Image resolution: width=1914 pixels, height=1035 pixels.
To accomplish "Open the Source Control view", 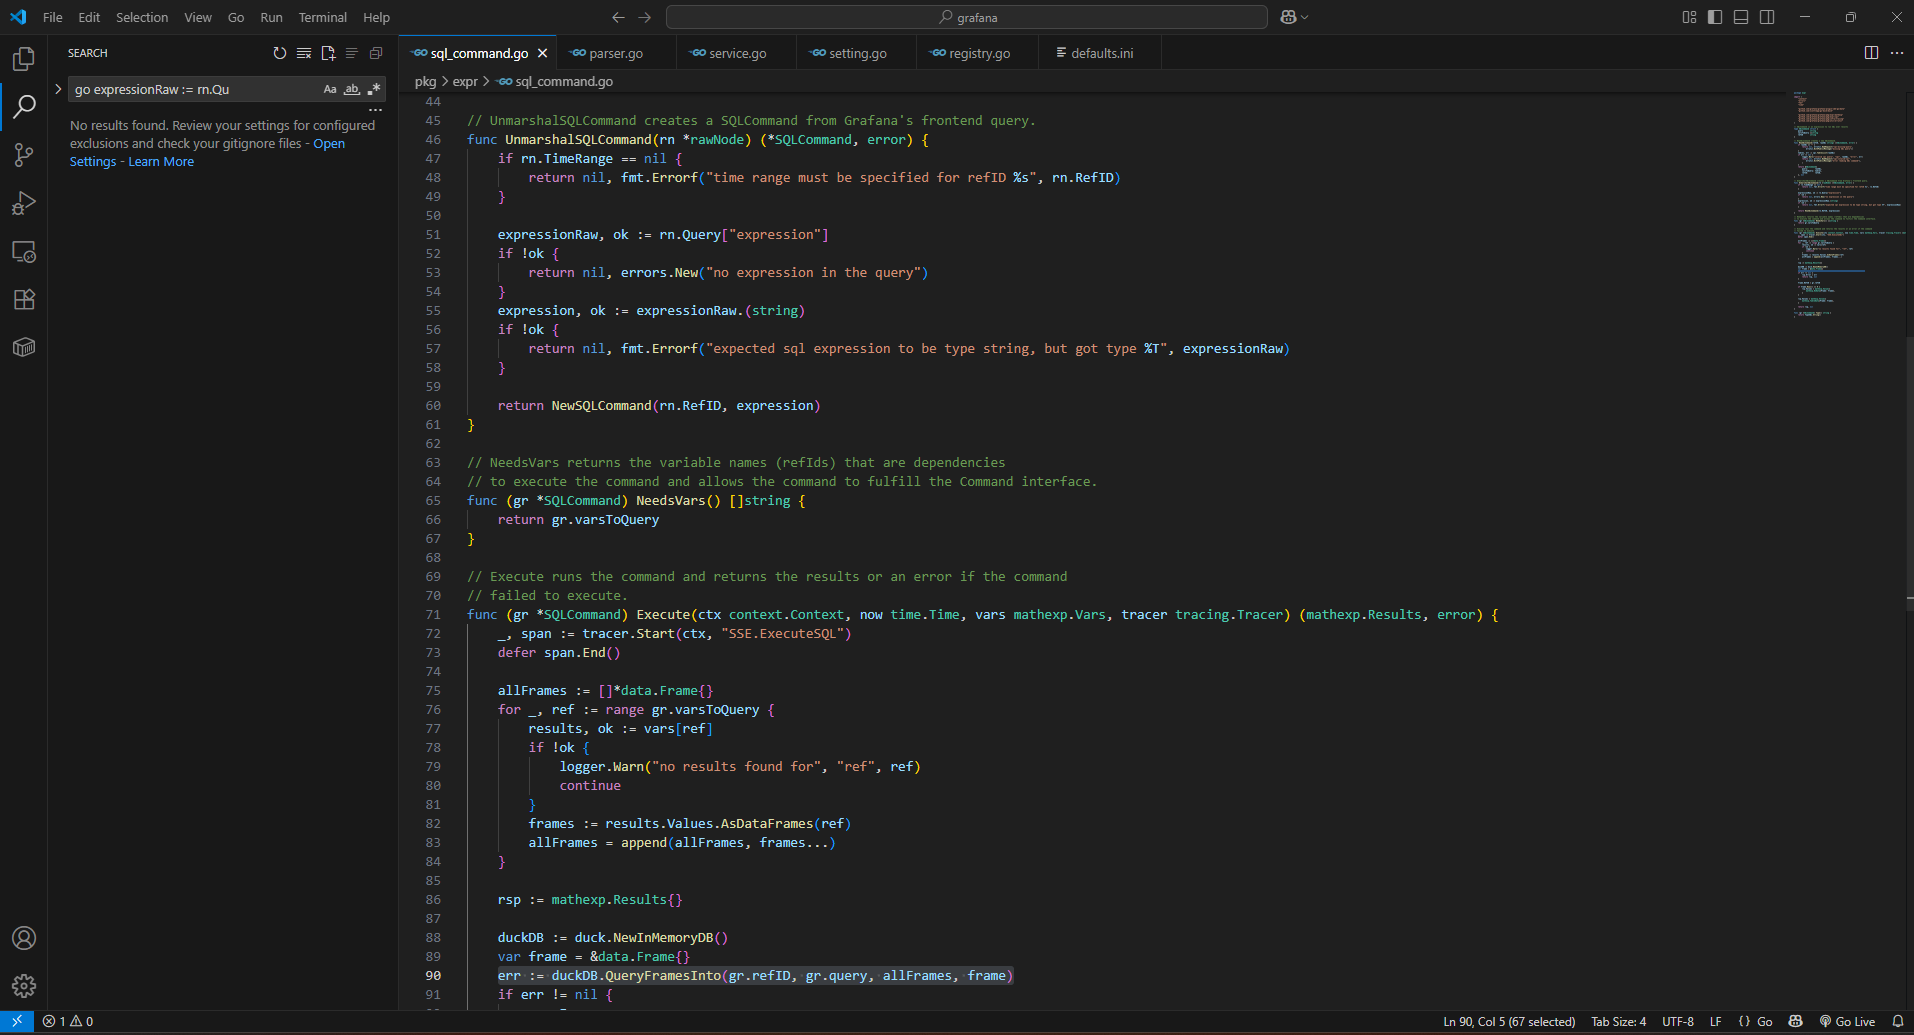I will (x=24, y=155).
